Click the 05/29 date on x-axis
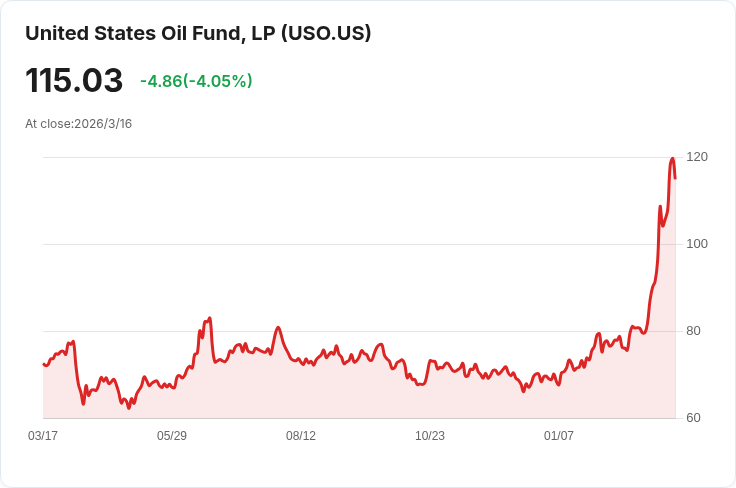 pos(172,436)
